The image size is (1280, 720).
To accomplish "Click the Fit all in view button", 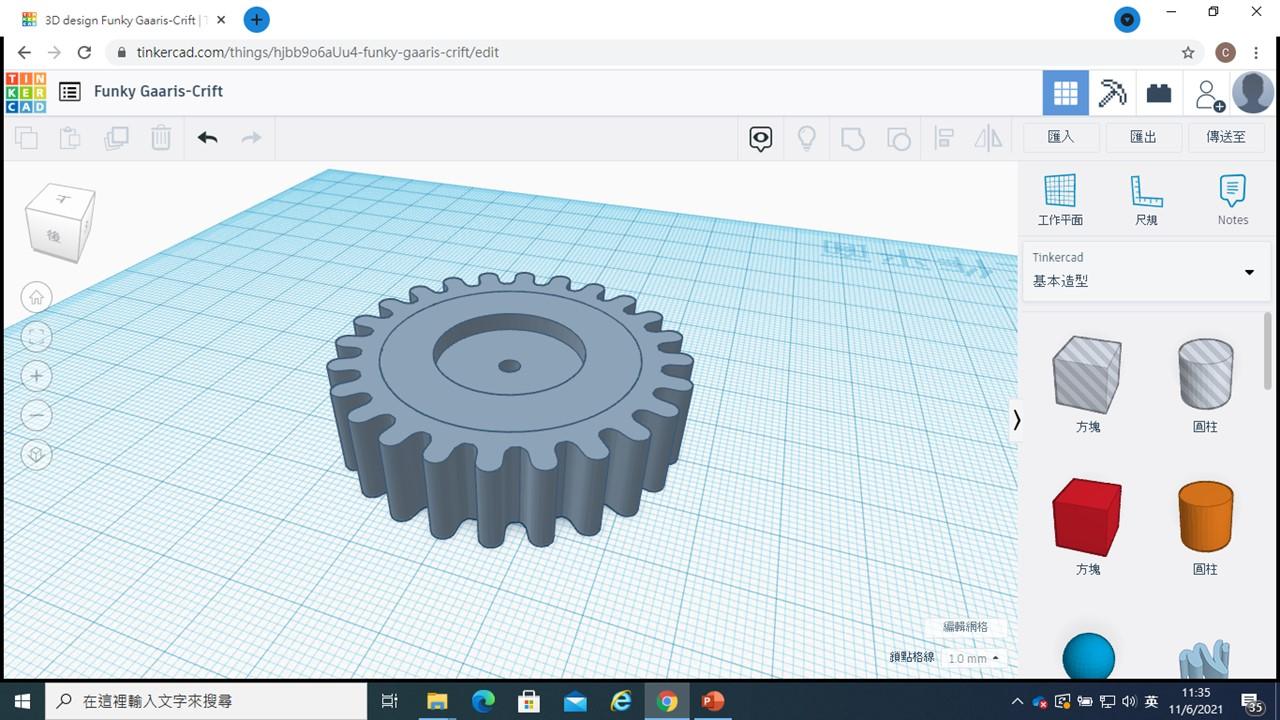I will 37,337.
